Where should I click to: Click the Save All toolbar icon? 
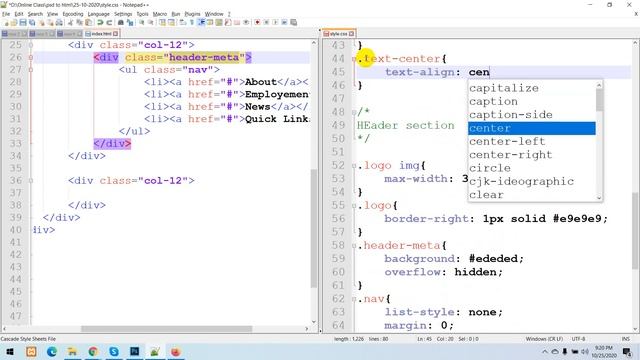[32, 22]
